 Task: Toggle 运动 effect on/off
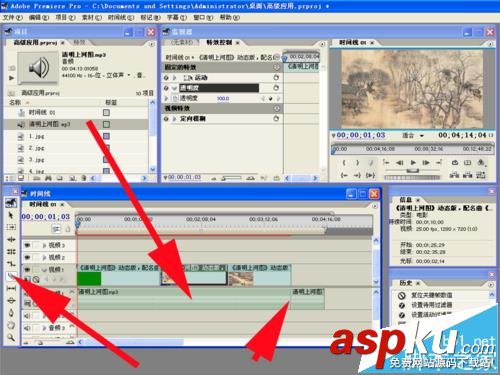(x=166, y=78)
